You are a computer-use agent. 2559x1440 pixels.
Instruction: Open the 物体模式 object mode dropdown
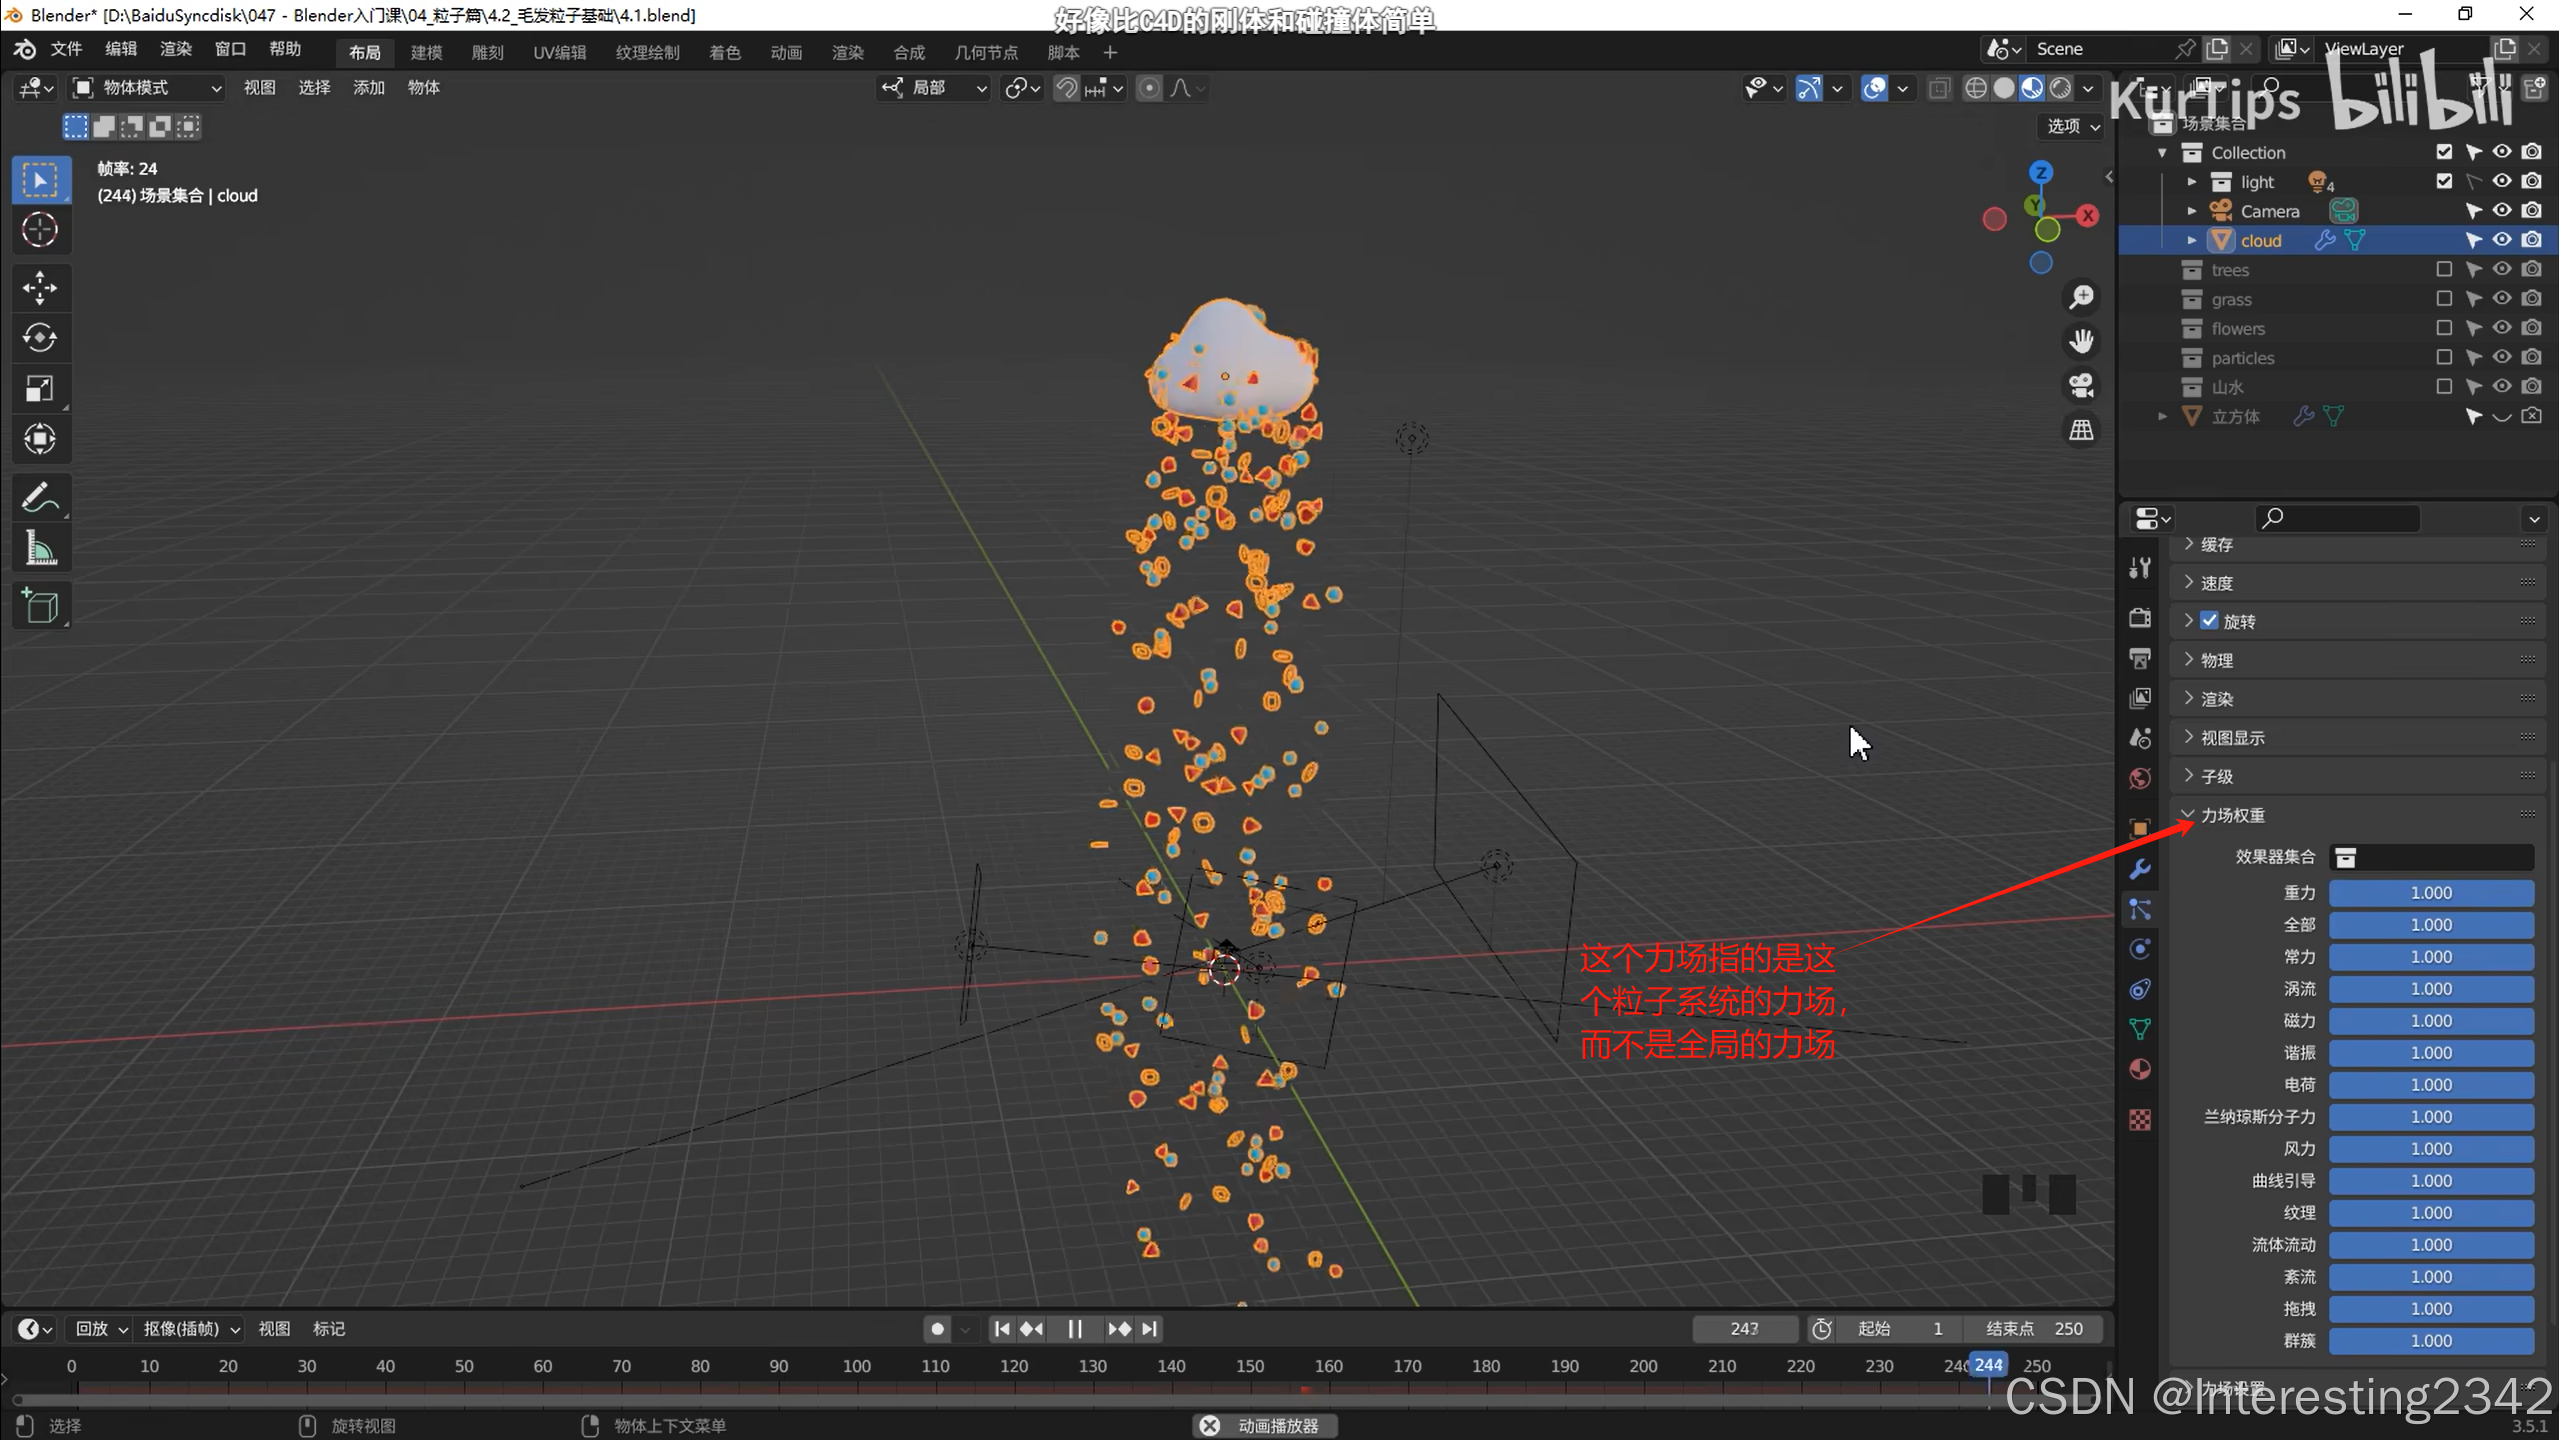(148, 88)
